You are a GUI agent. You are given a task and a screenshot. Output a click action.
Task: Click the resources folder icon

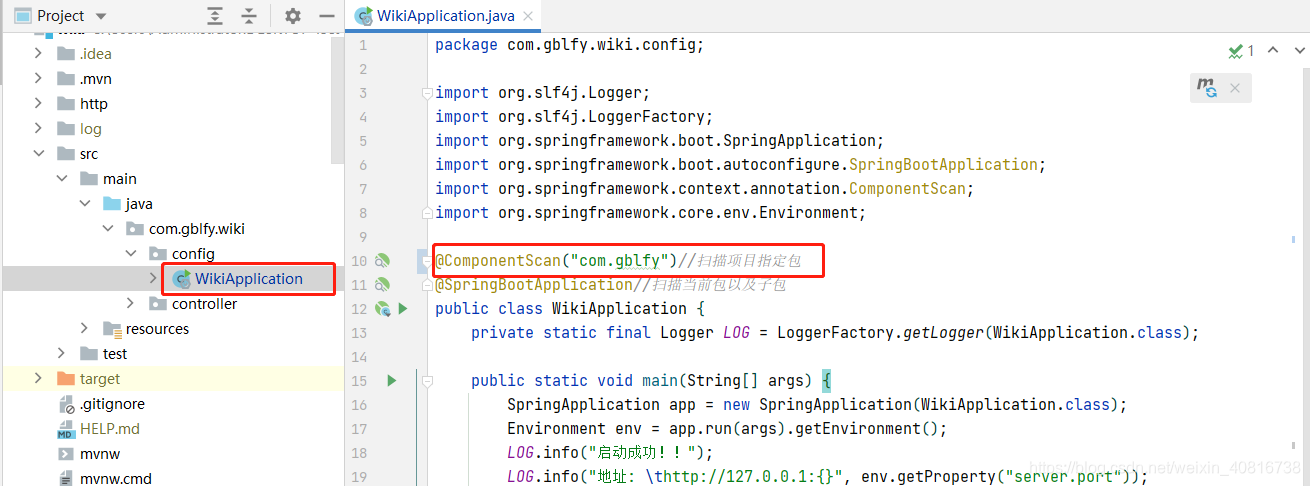coord(112,329)
